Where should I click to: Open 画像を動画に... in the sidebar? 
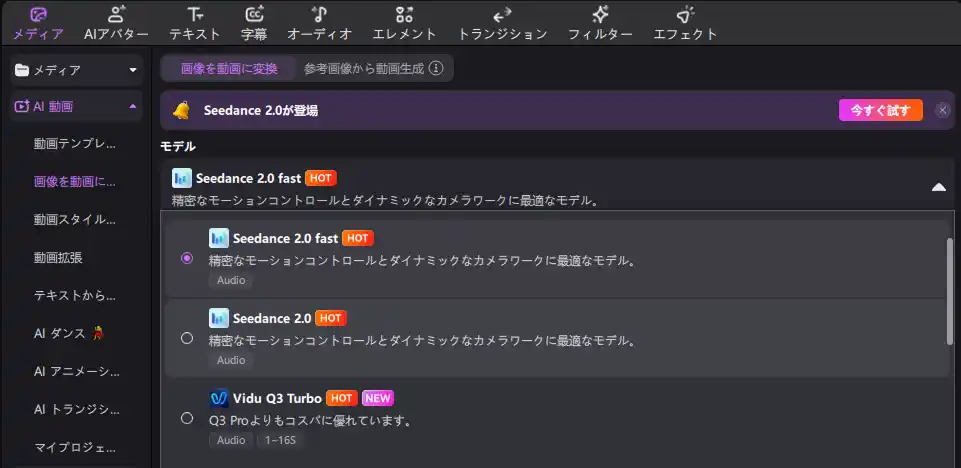(x=75, y=182)
